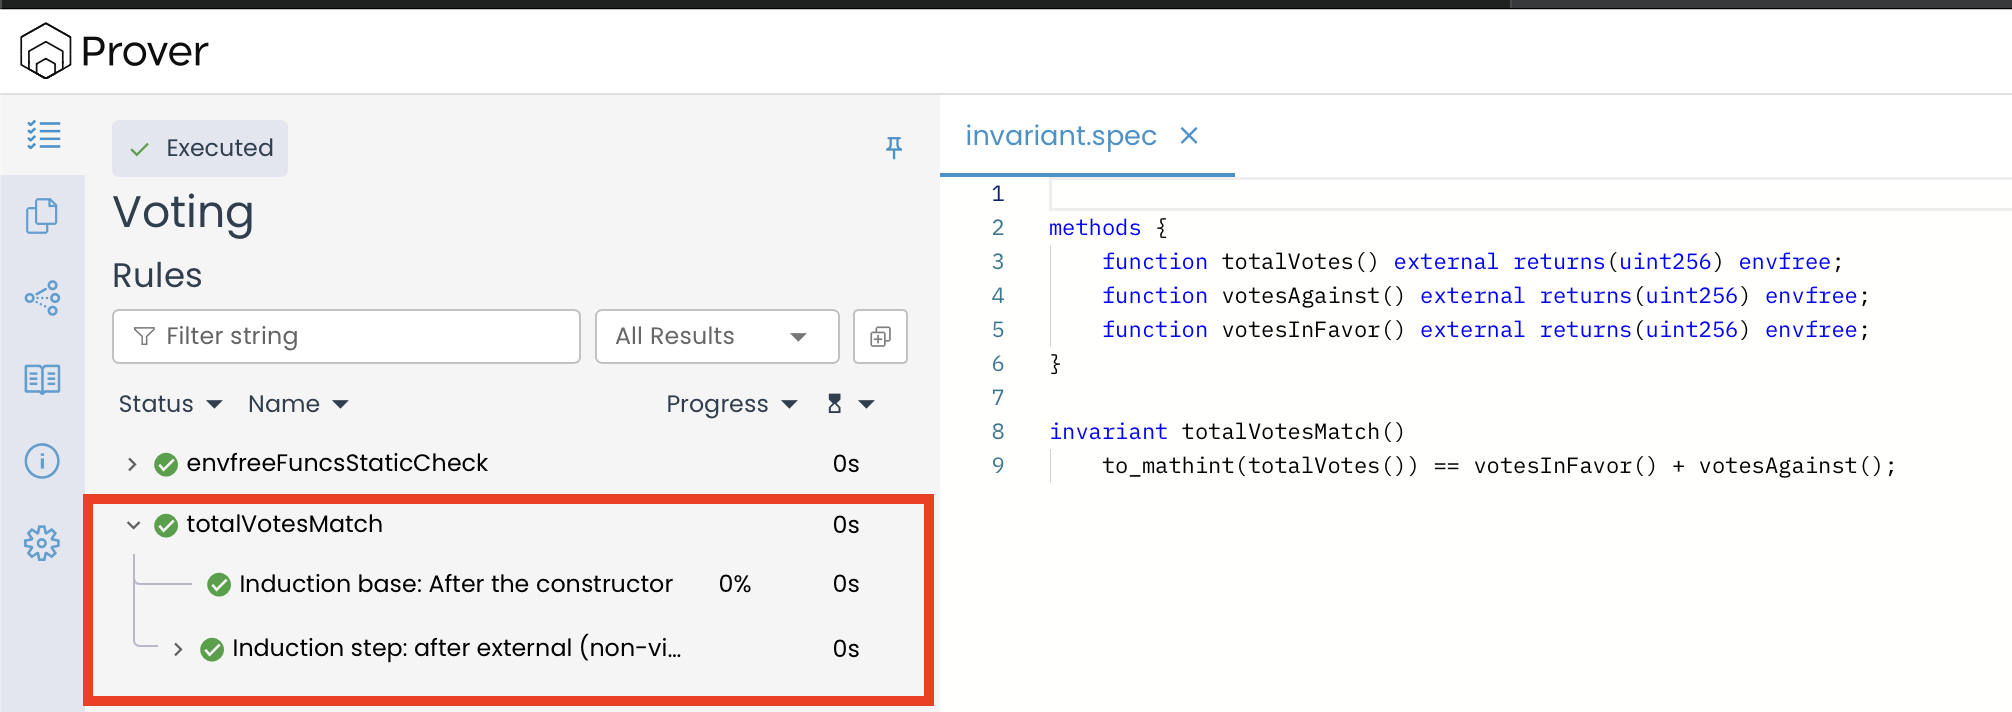Click the files copy sidebar icon
Image resolution: width=2012 pixels, height=712 pixels.
click(42, 215)
